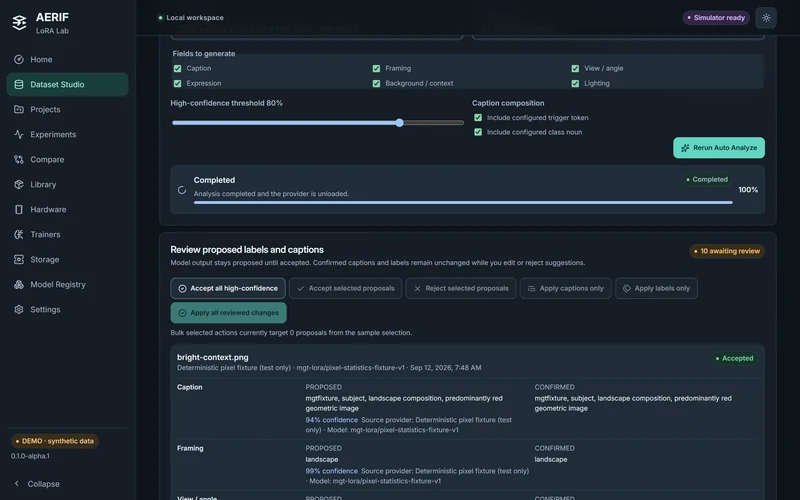
Task: Click X icon on Reject selected proposals
Action: (417, 289)
